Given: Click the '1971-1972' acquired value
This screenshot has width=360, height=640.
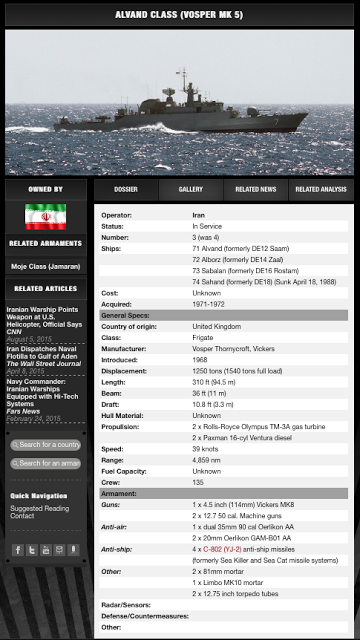Looking at the screenshot, I should pyautogui.click(x=208, y=304).
